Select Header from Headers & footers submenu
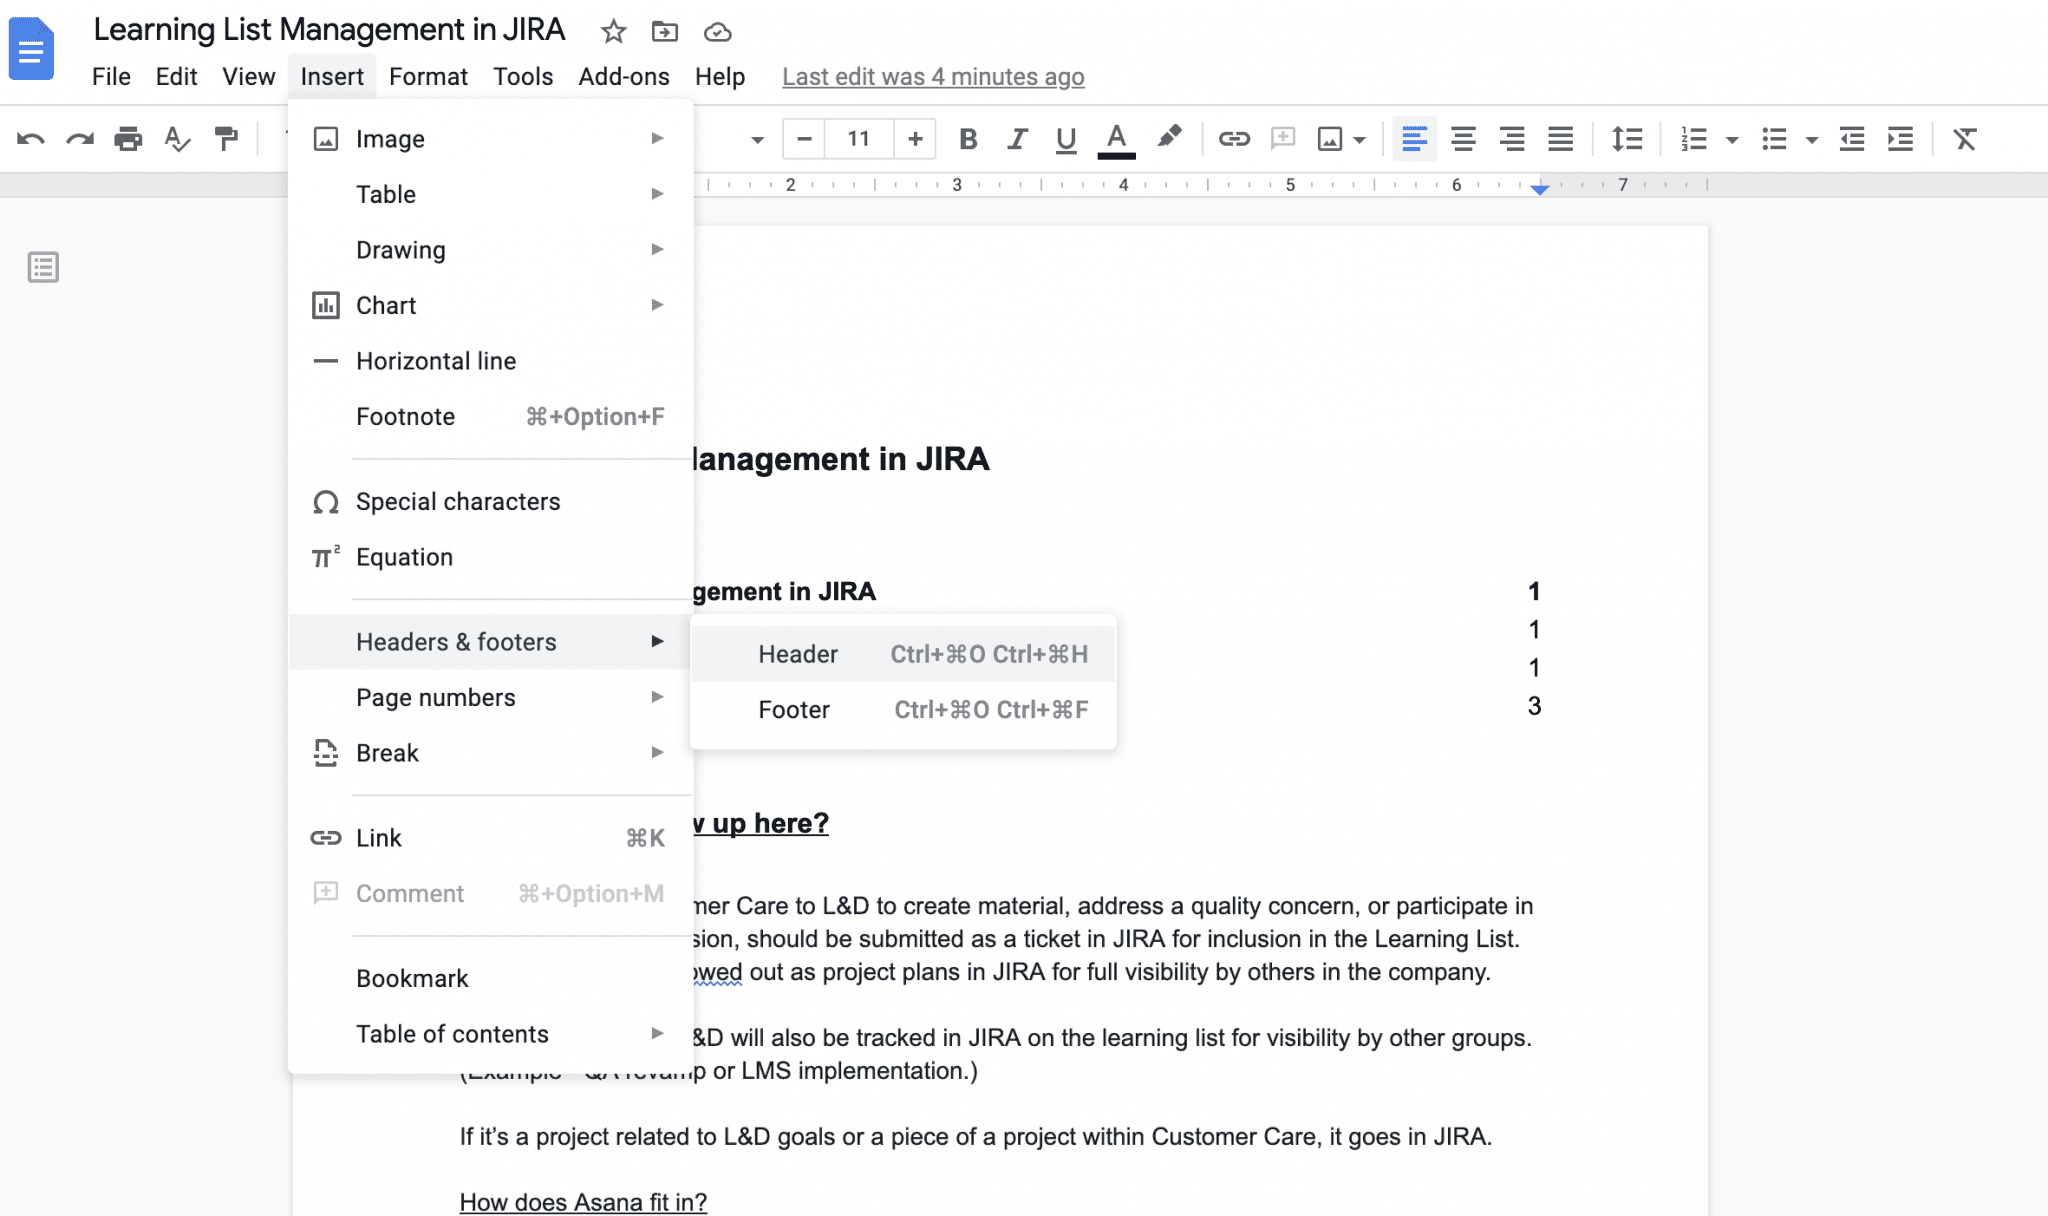Viewport: 2048px width, 1216px height. click(x=797, y=653)
